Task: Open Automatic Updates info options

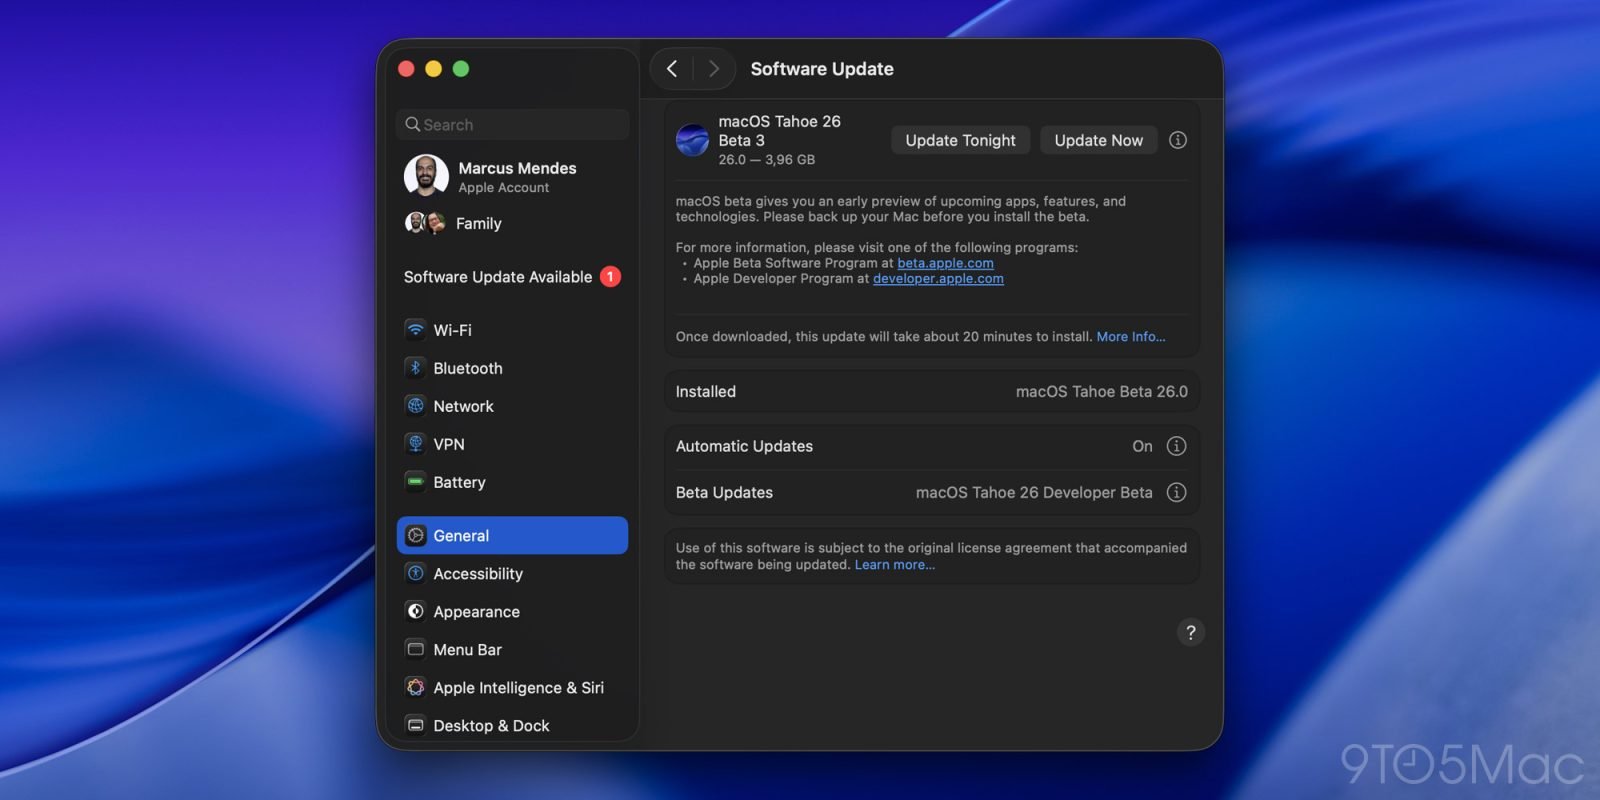Action: [x=1177, y=446]
